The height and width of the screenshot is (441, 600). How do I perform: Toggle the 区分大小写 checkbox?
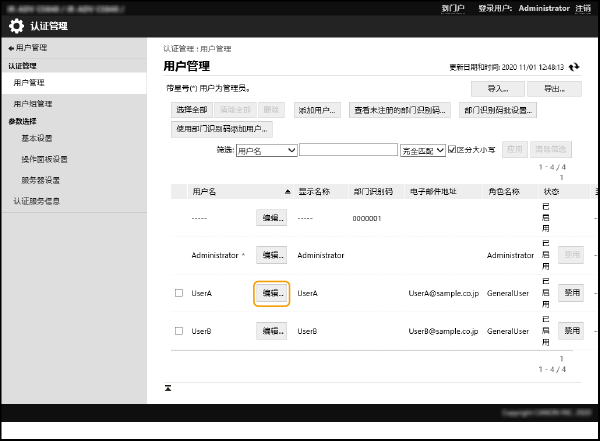(452, 149)
